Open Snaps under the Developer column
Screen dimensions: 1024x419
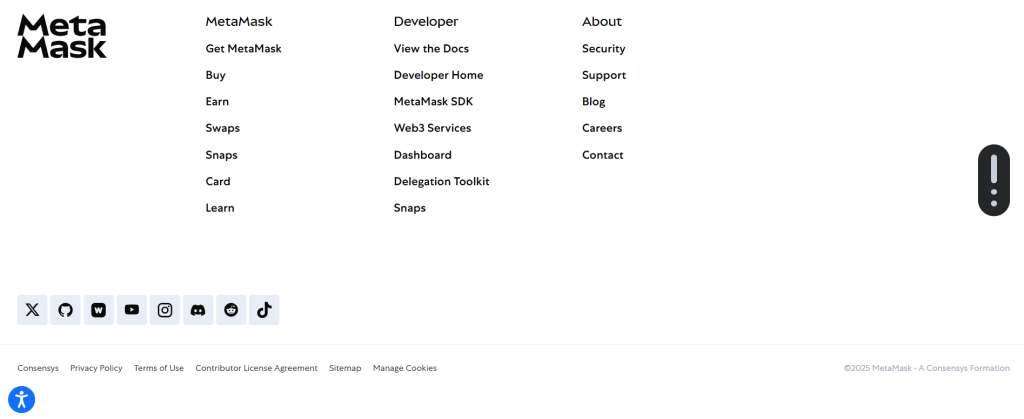click(x=410, y=208)
